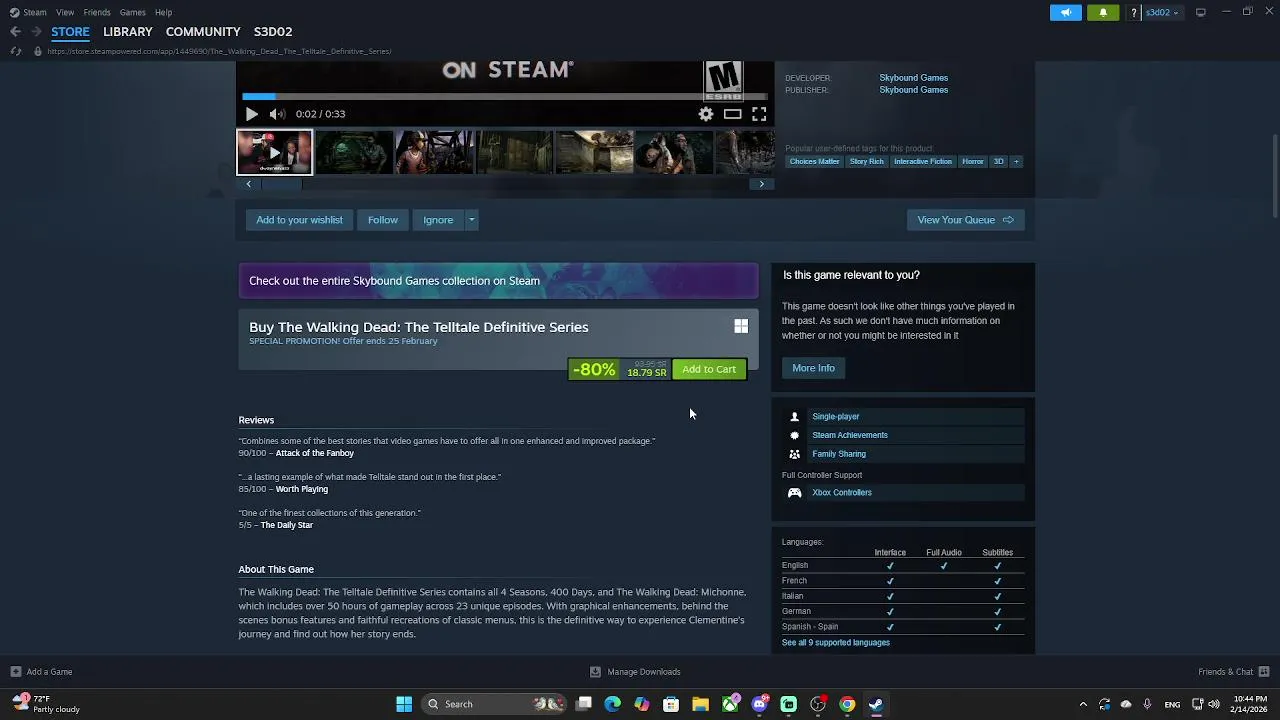The image size is (1280, 720).
Task: Open the View menu
Action: coord(65,12)
